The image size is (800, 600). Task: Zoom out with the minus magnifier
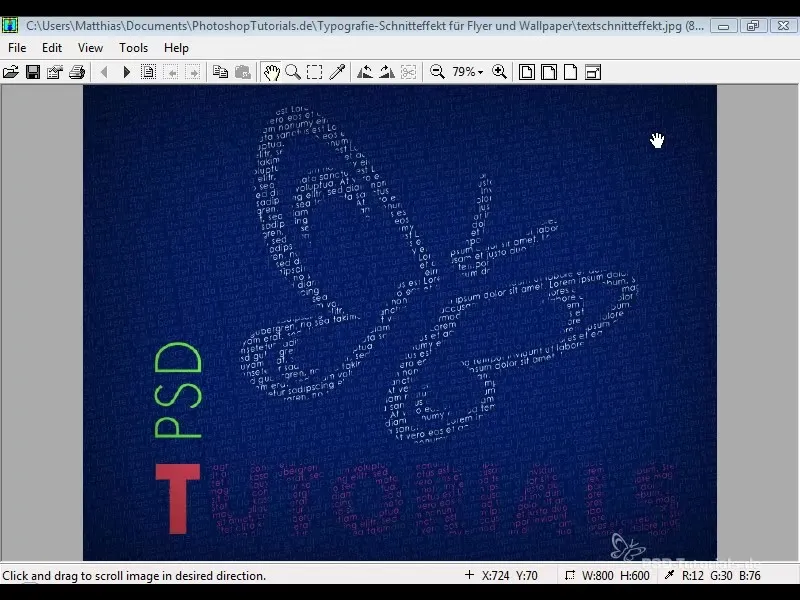[437, 72]
